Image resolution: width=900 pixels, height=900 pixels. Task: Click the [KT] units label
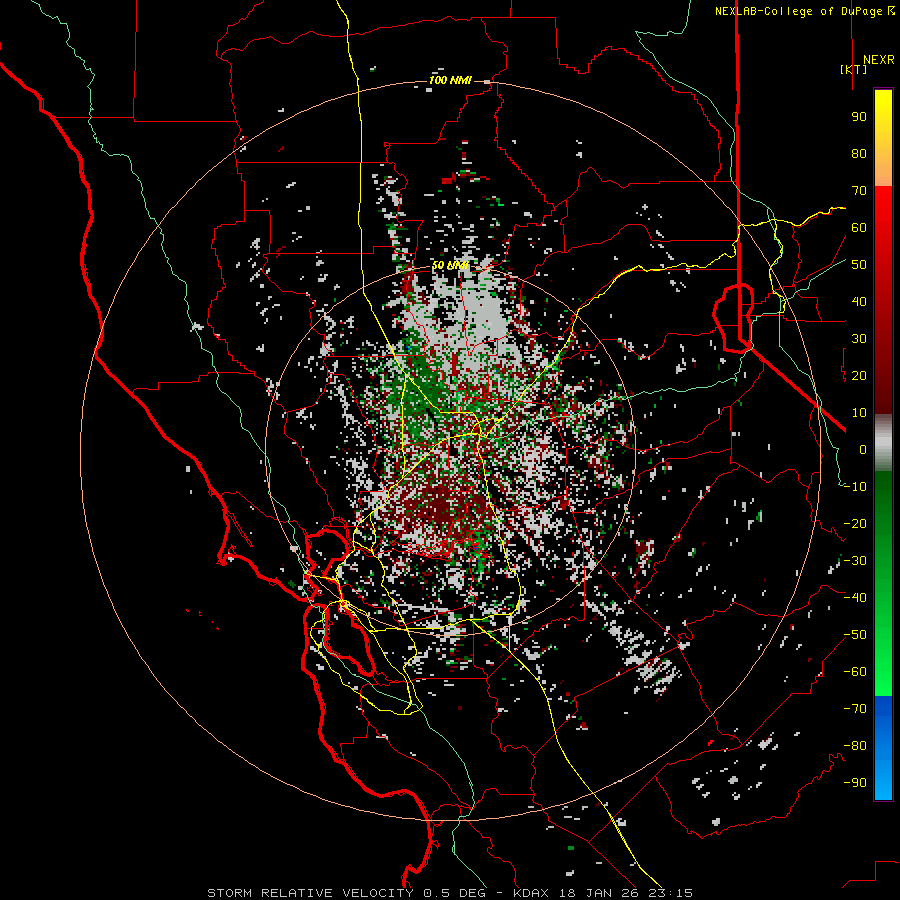pos(853,69)
